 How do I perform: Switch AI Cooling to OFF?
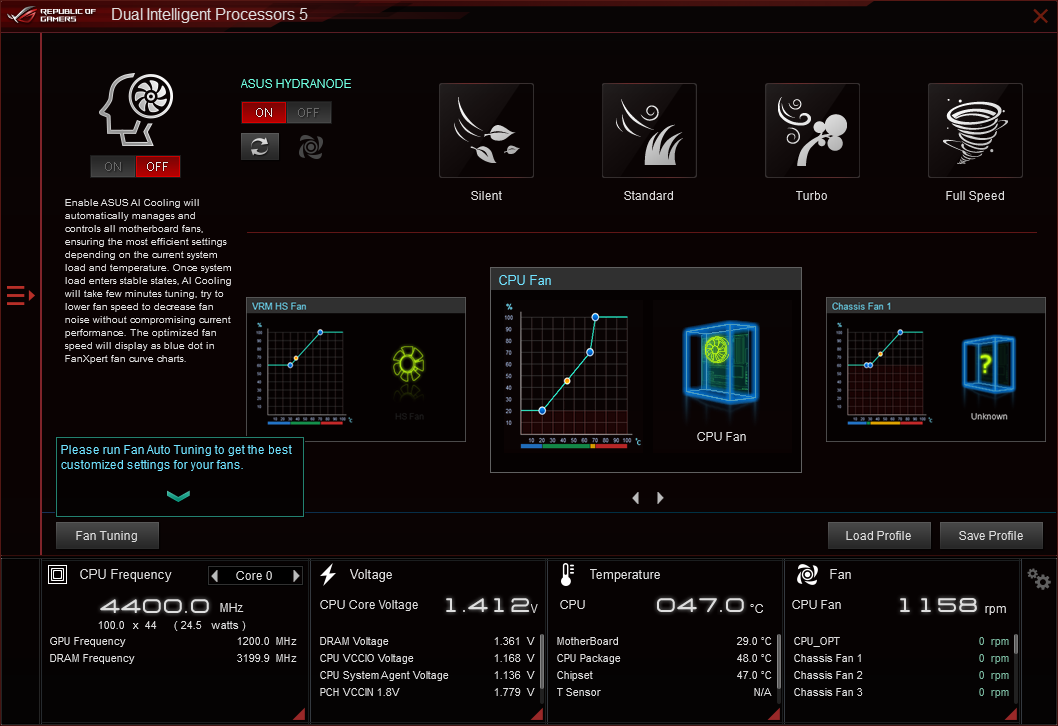pyautogui.click(x=158, y=167)
